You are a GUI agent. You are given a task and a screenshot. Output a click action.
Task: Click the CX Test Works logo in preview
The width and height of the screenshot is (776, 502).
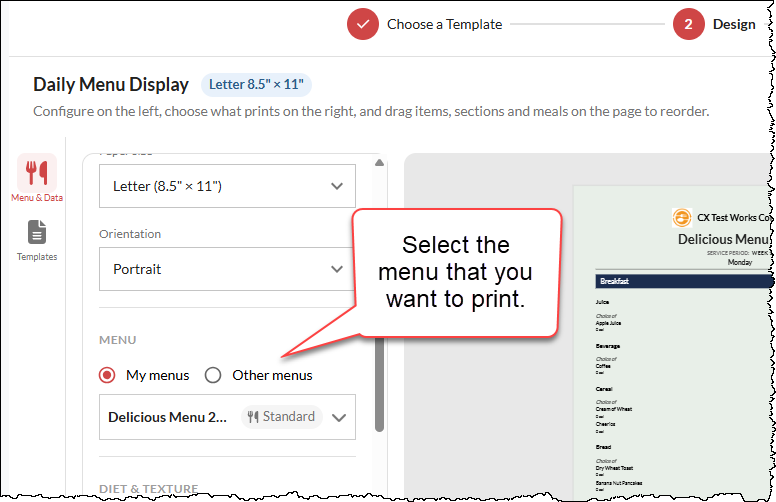pyautogui.click(x=682, y=218)
